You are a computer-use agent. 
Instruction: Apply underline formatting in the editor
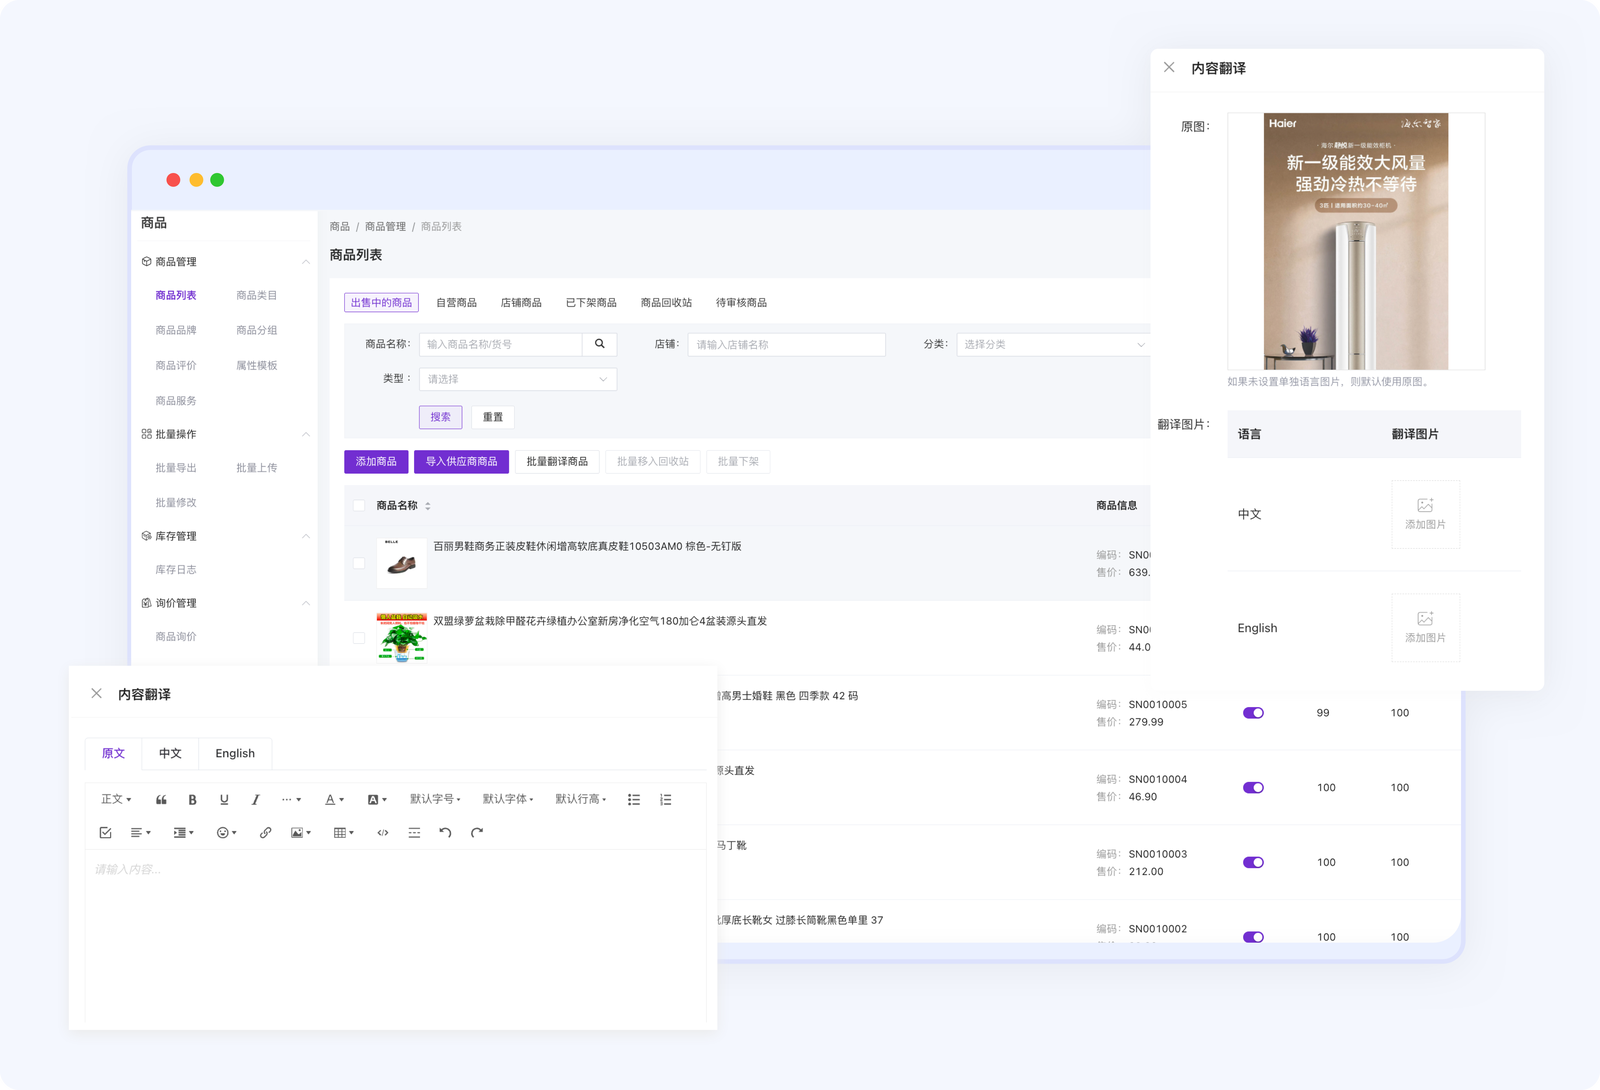(224, 800)
